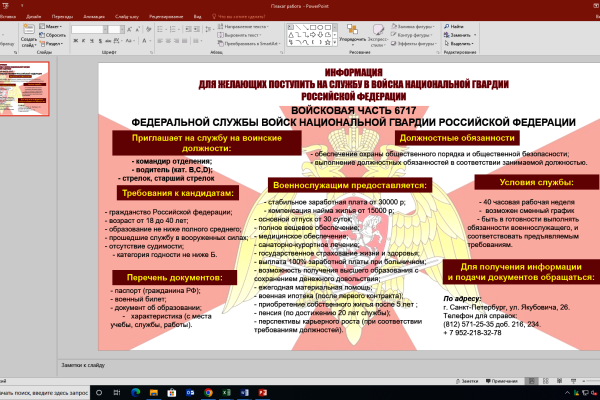Align text left
The height and width of the screenshot is (400, 600).
pos(160,41)
